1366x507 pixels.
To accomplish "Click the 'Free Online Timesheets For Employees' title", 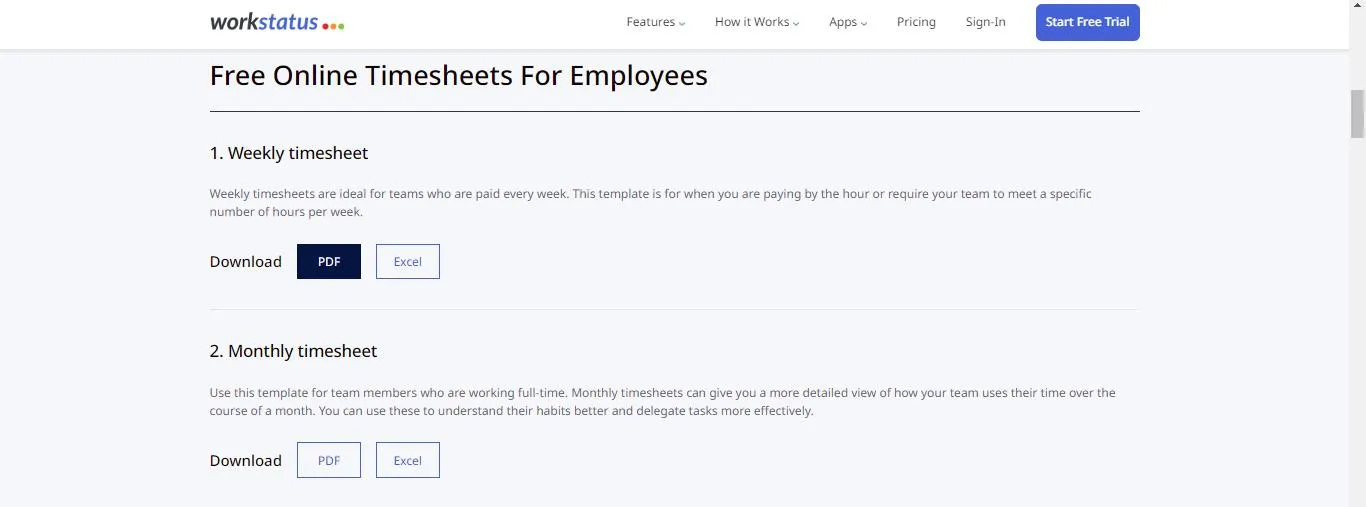I will pyautogui.click(x=459, y=76).
